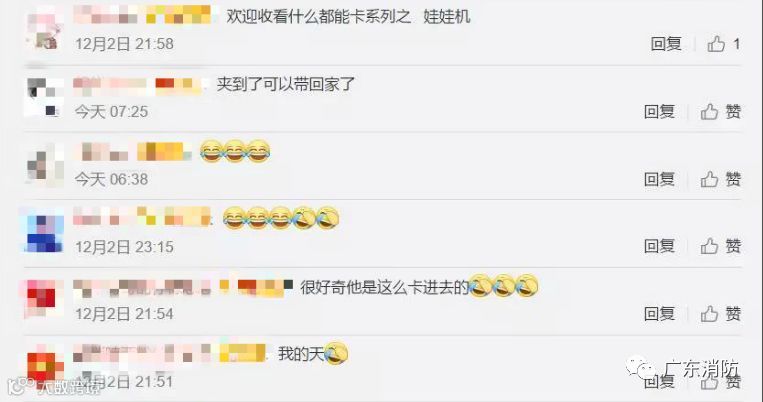Viewport: 763px width, 402px height.
Task: Click username before 我的天 comment
Action: click(x=169, y=354)
